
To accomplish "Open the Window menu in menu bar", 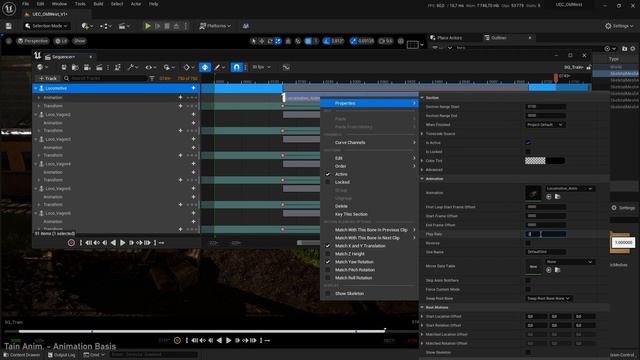I will [59, 4].
